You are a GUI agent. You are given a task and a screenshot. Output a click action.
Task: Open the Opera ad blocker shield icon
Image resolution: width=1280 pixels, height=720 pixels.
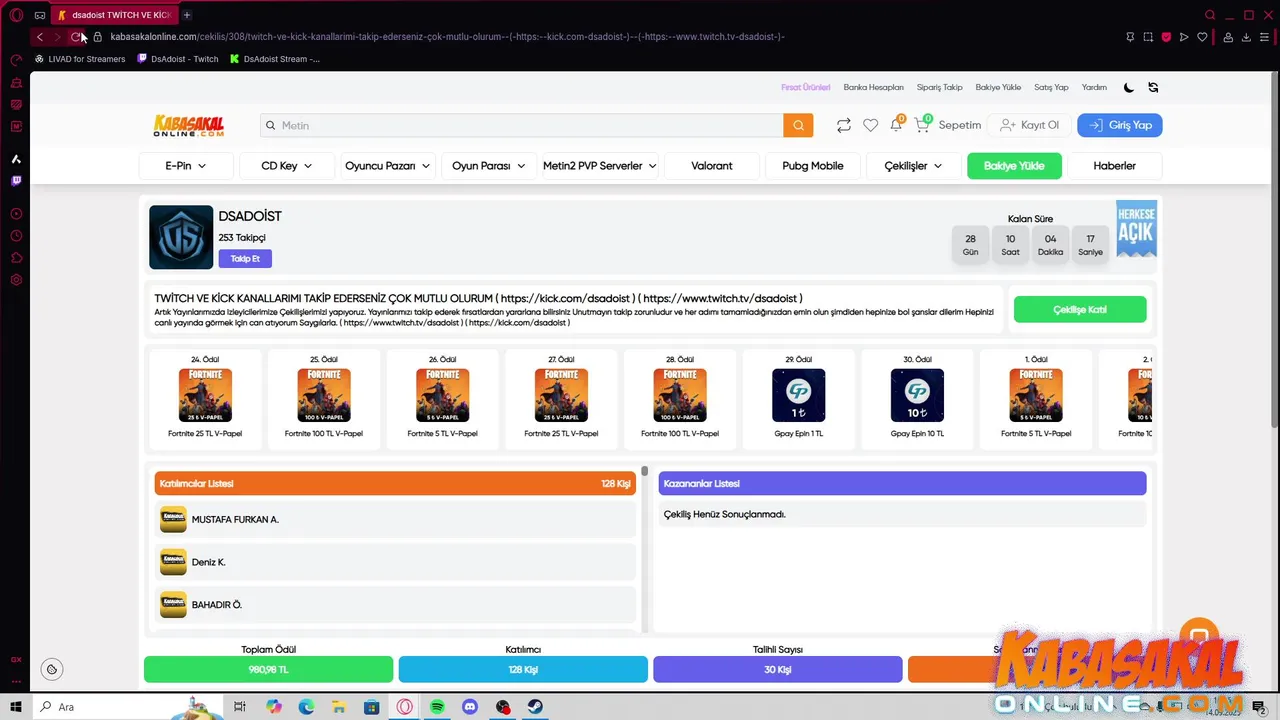coord(1166,37)
